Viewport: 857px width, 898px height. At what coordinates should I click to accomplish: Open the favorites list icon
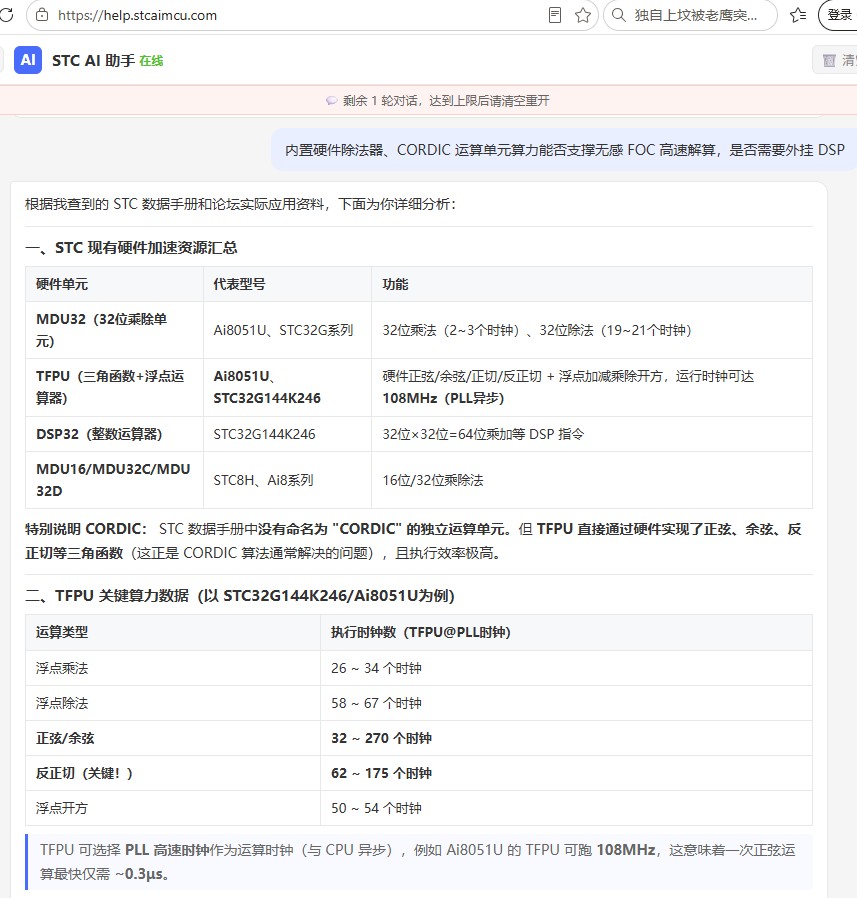tap(797, 15)
